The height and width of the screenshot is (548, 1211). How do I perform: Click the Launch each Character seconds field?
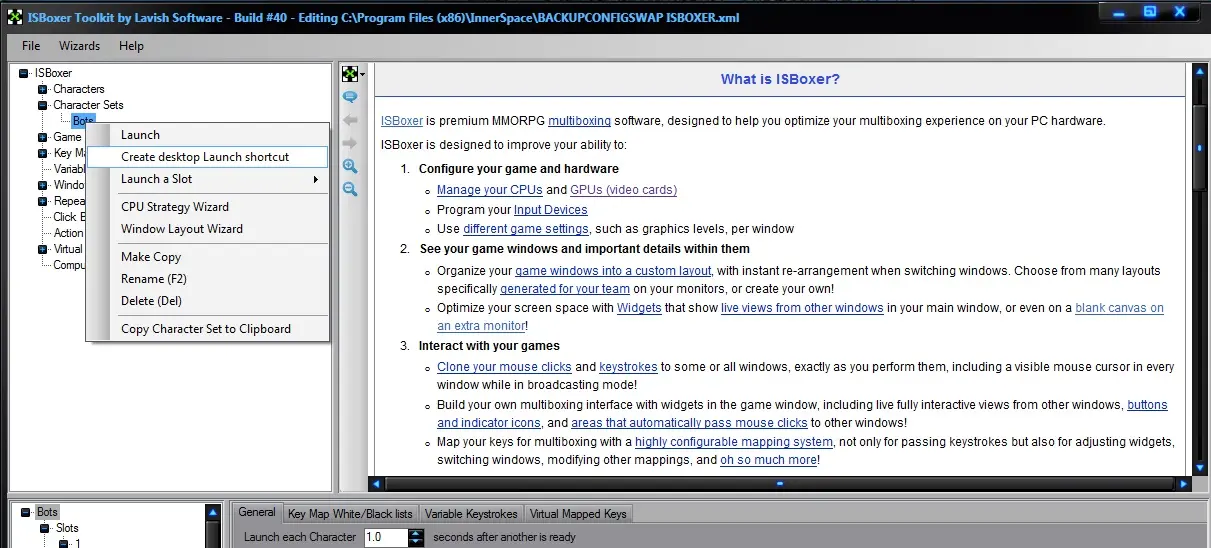point(385,537)
